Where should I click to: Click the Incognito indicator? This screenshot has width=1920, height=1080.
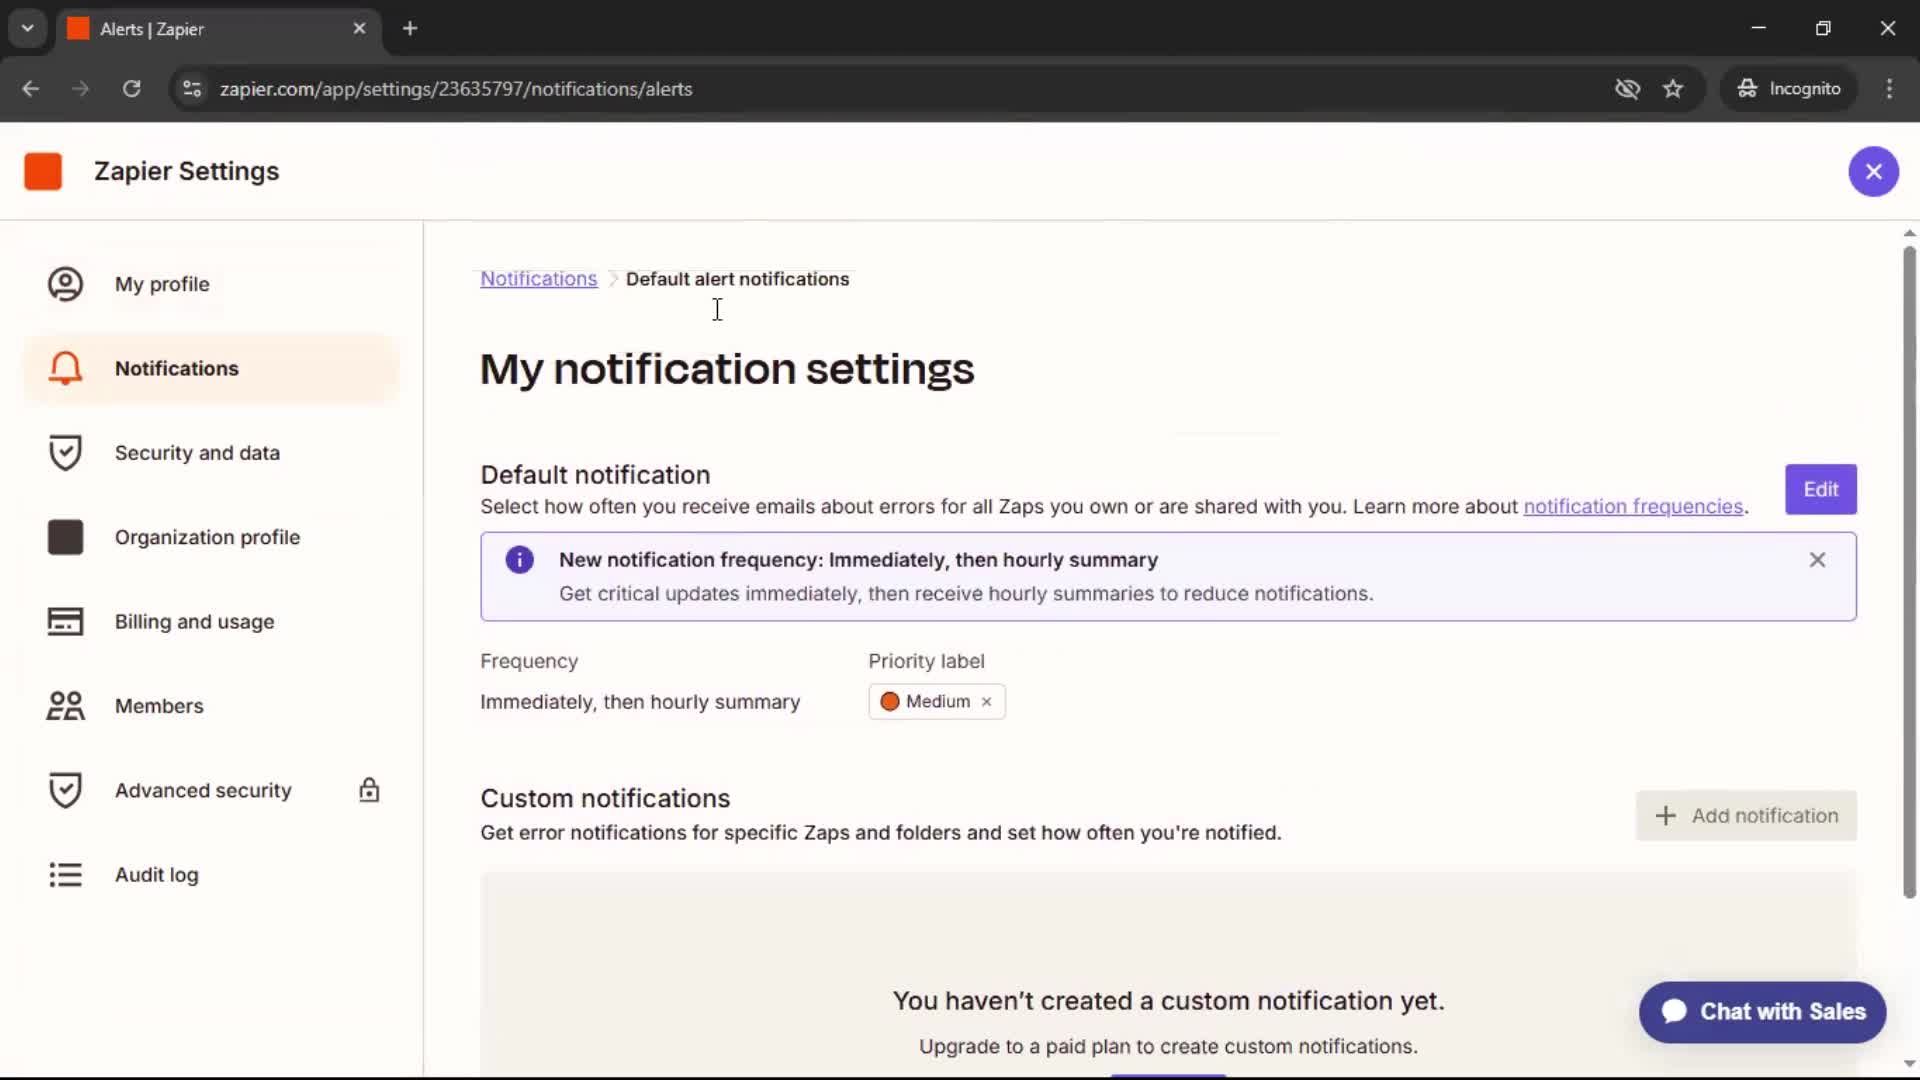pos(1788,89)
